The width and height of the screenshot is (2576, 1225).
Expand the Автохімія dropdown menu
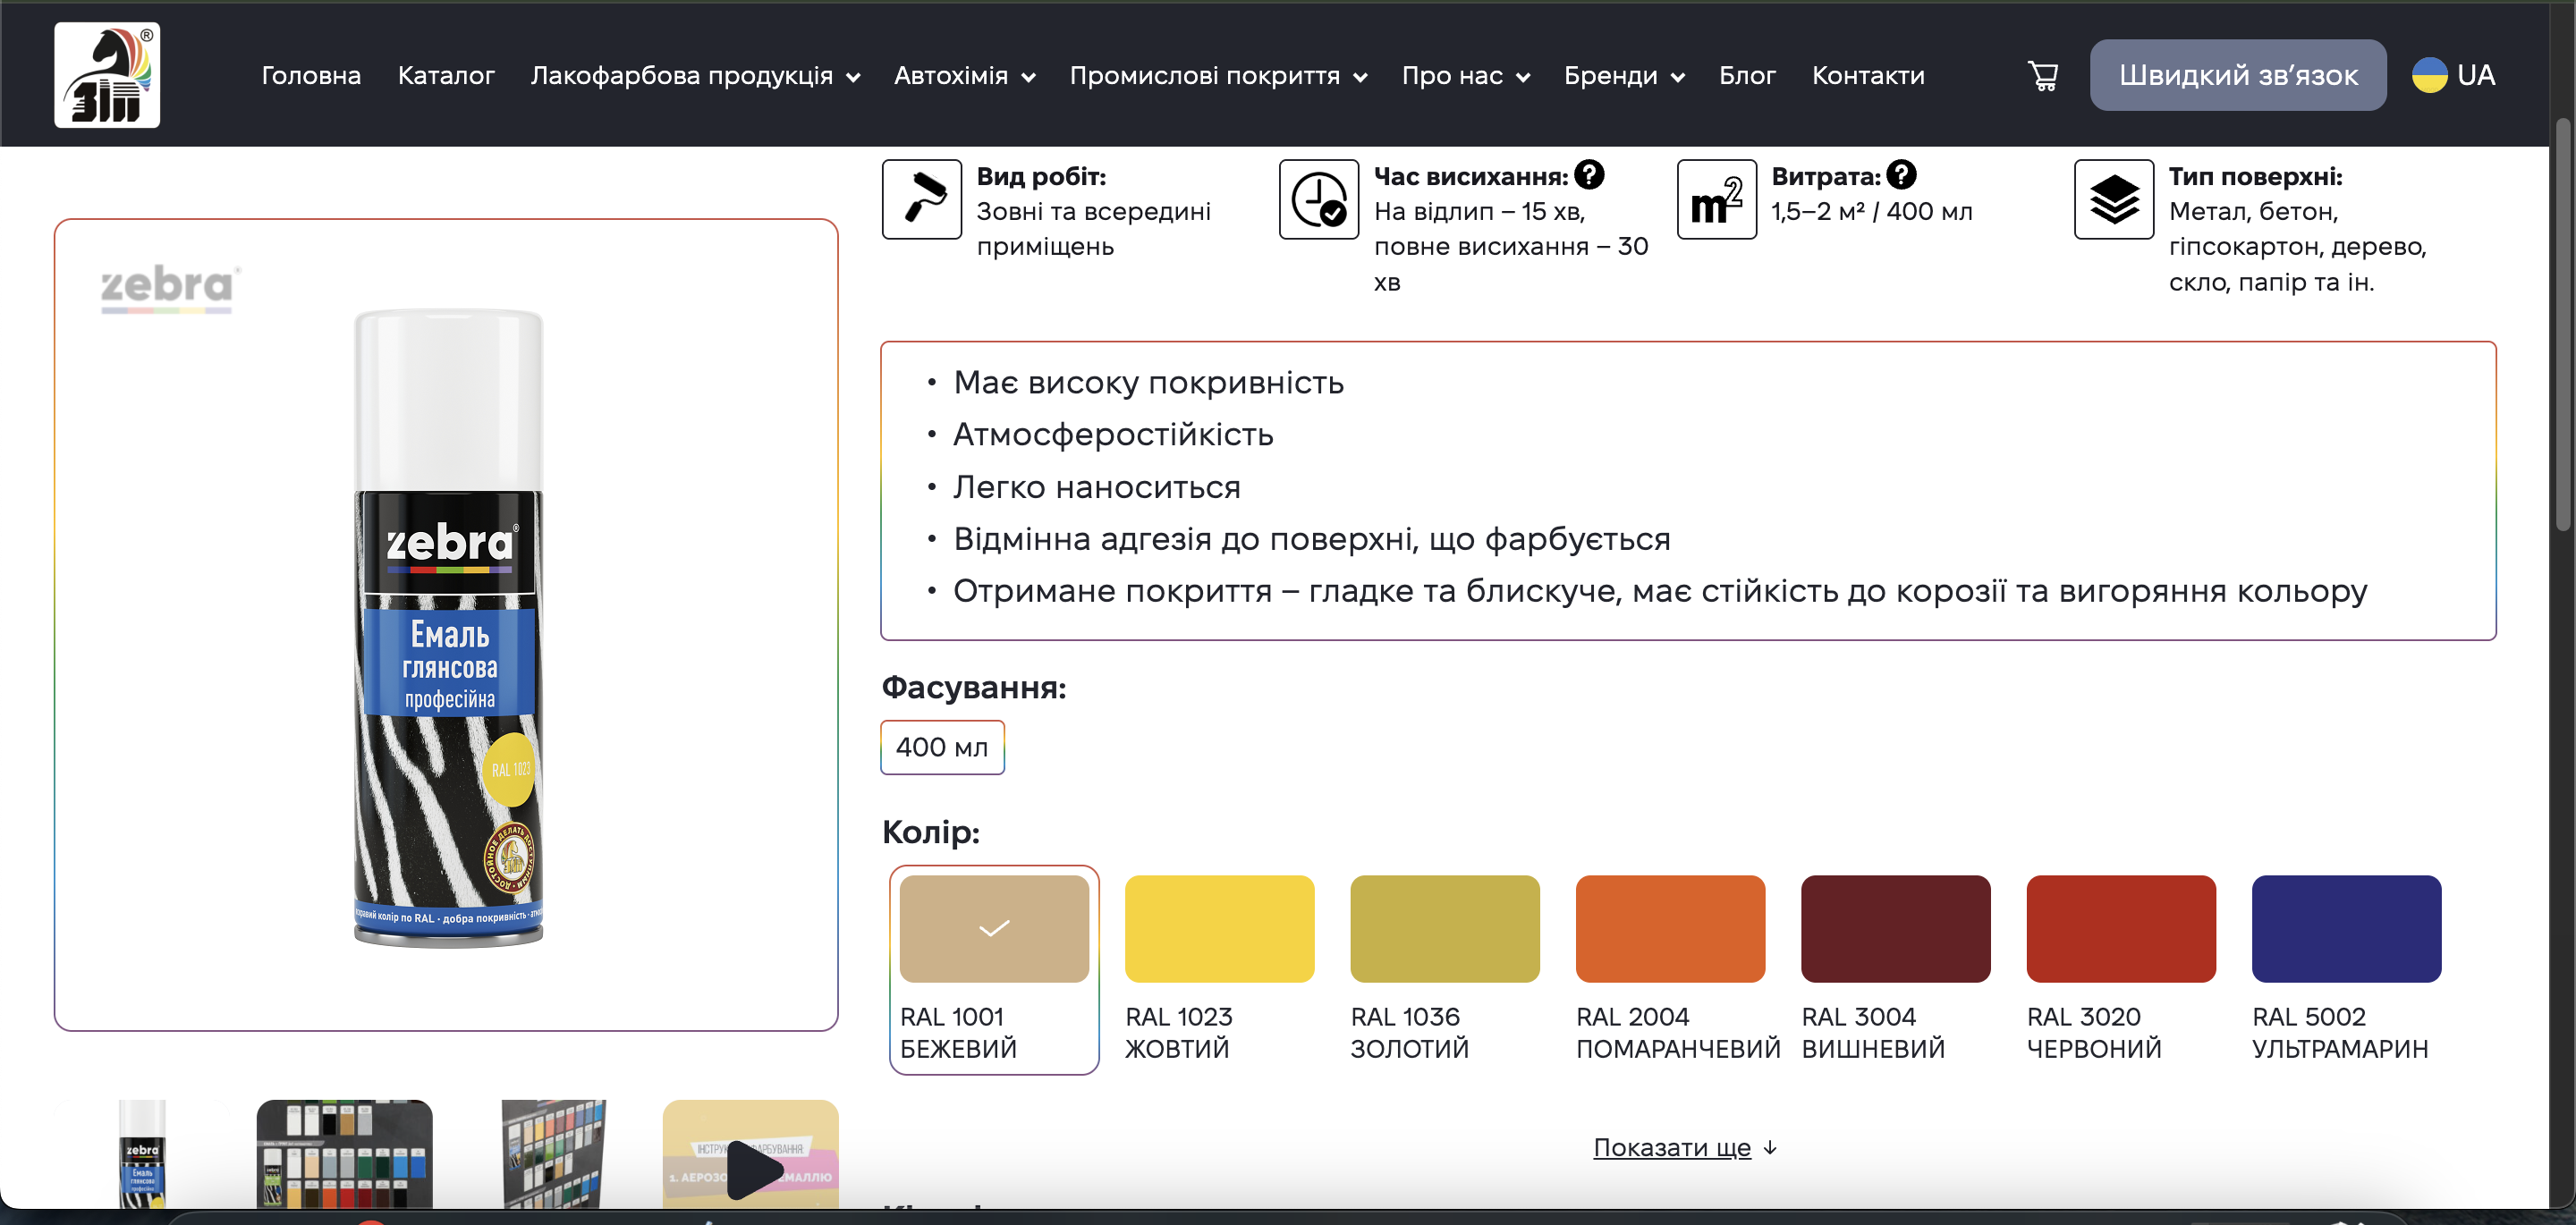[x=964, y=75]
